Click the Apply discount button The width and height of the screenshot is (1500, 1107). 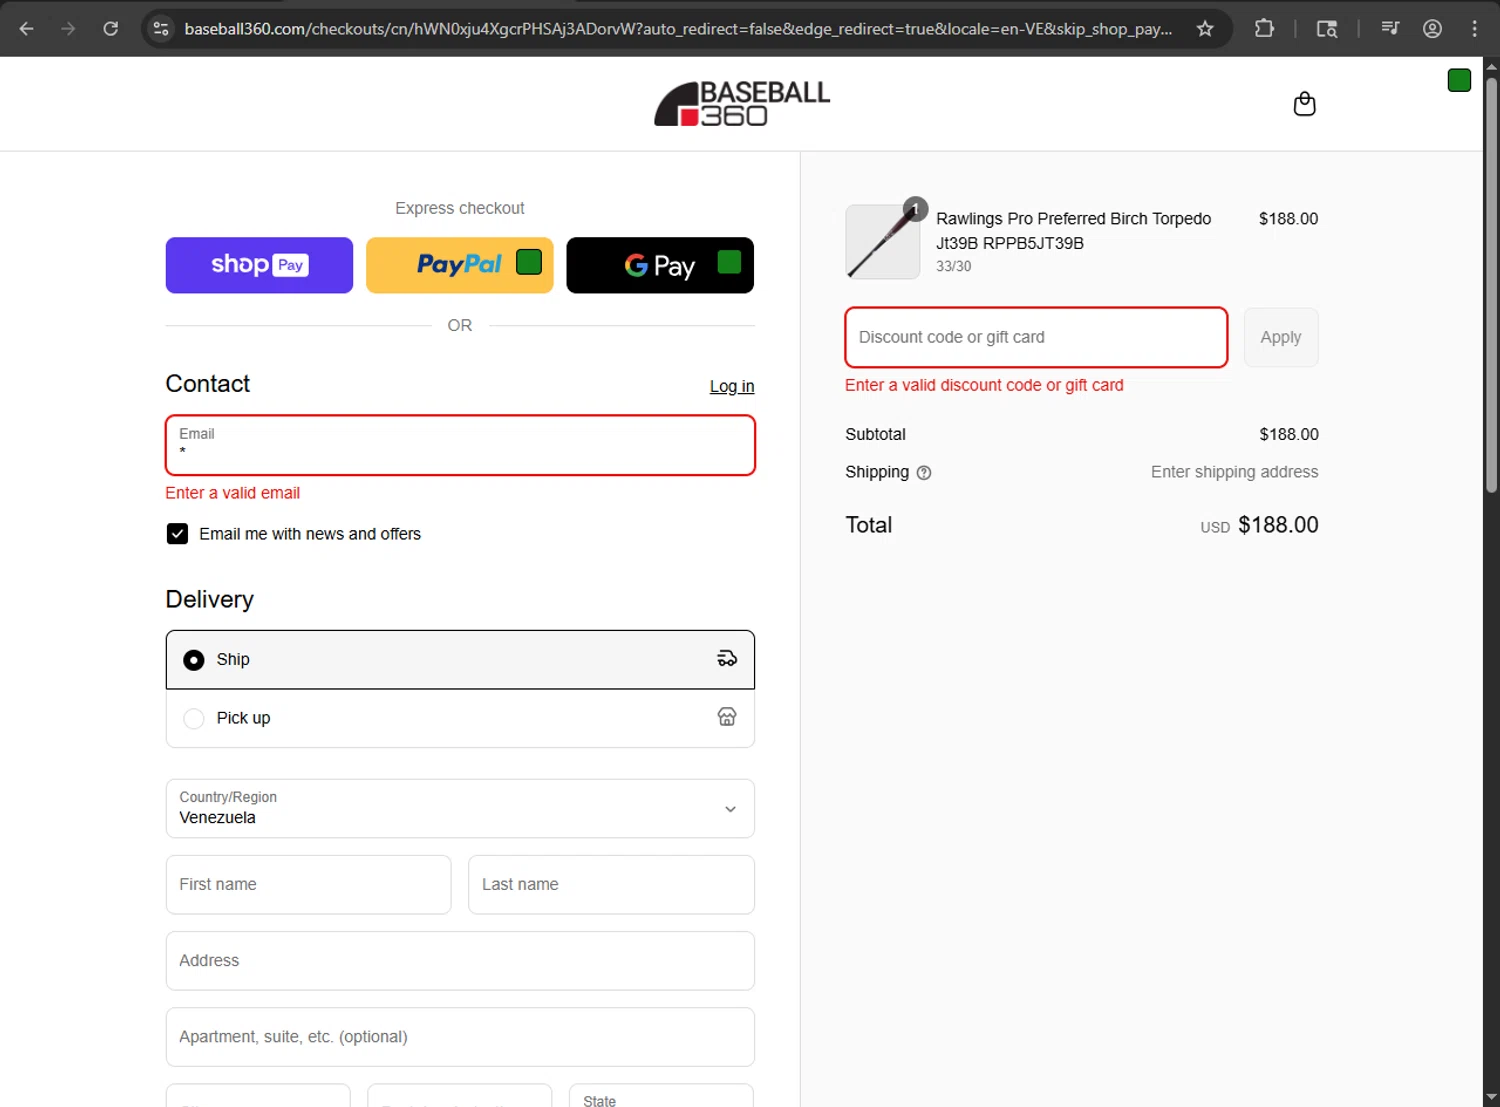pyautogui.click(x=1281, y=337)
